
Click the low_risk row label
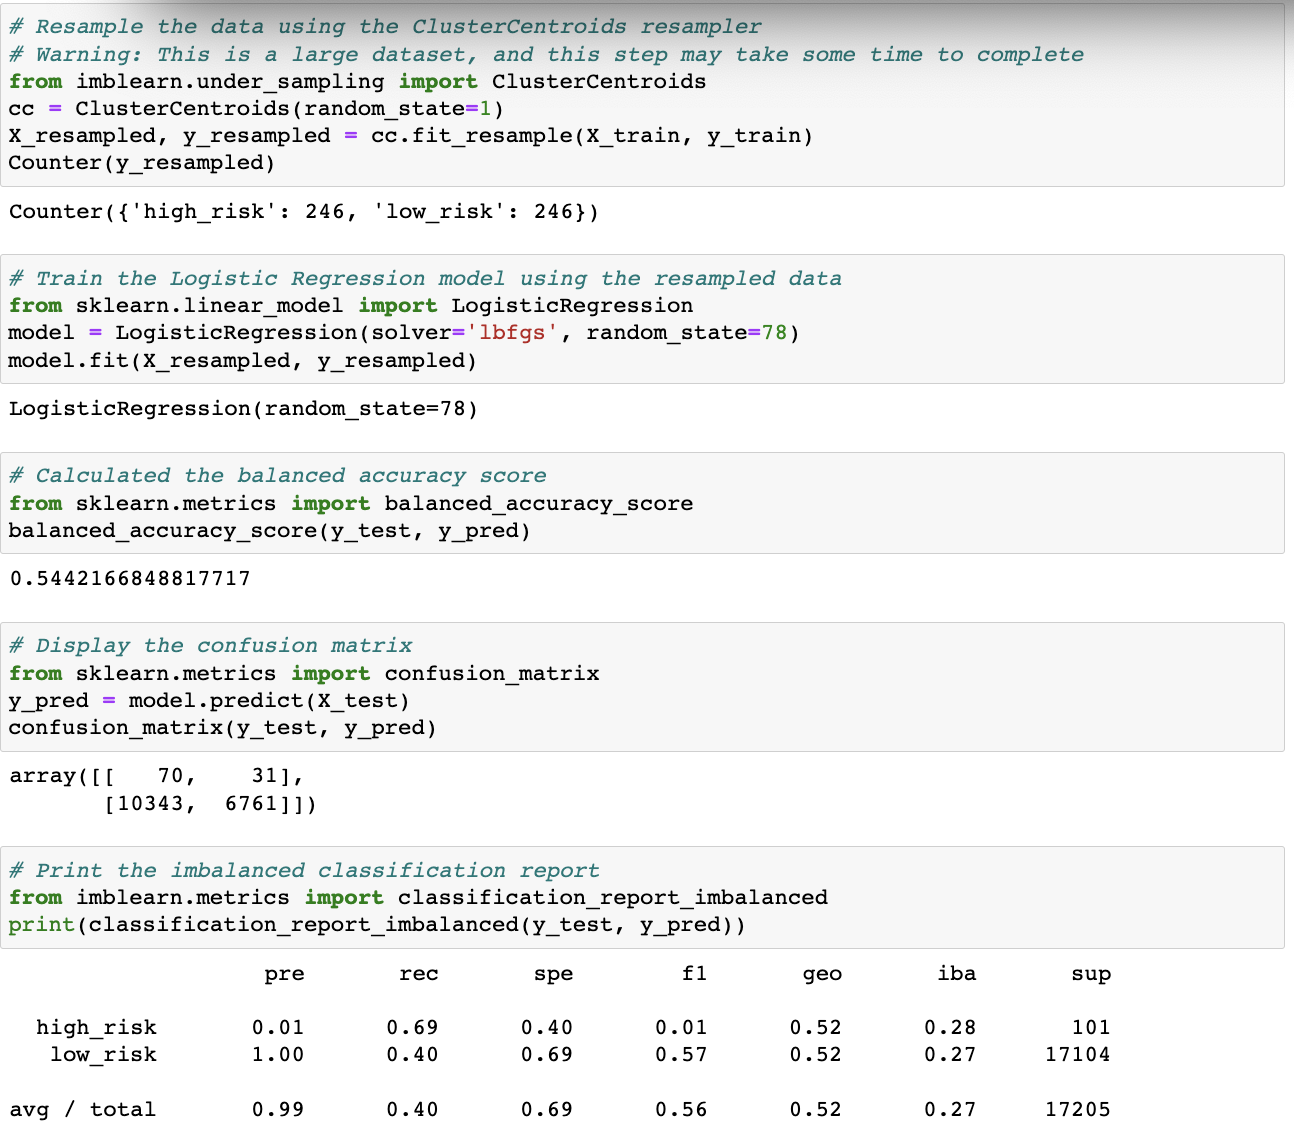tap(103, 1054)
